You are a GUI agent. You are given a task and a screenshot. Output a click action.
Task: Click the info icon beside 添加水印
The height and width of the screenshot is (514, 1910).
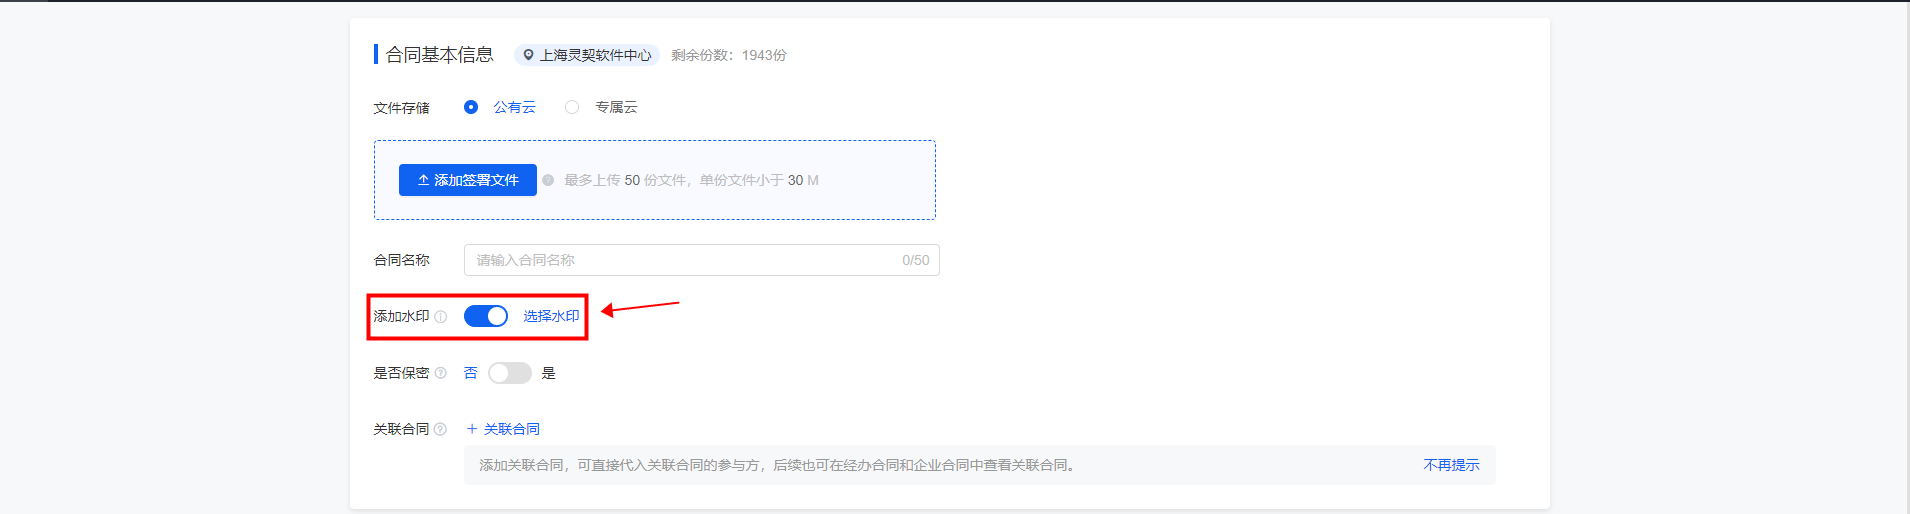pyautogui.click(x=441, y=317)
